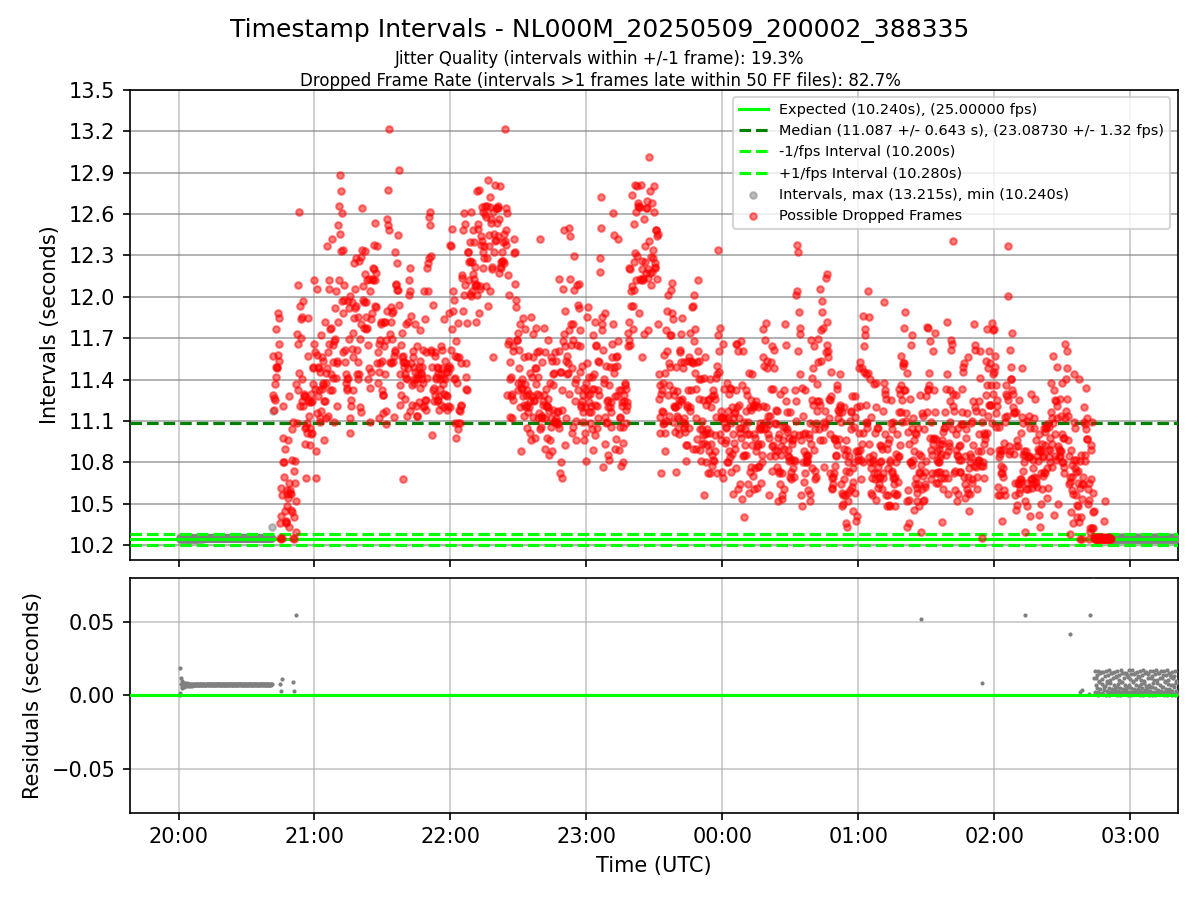Click the 23:00 time axis label
The image size is (1200, 900).
586,834
